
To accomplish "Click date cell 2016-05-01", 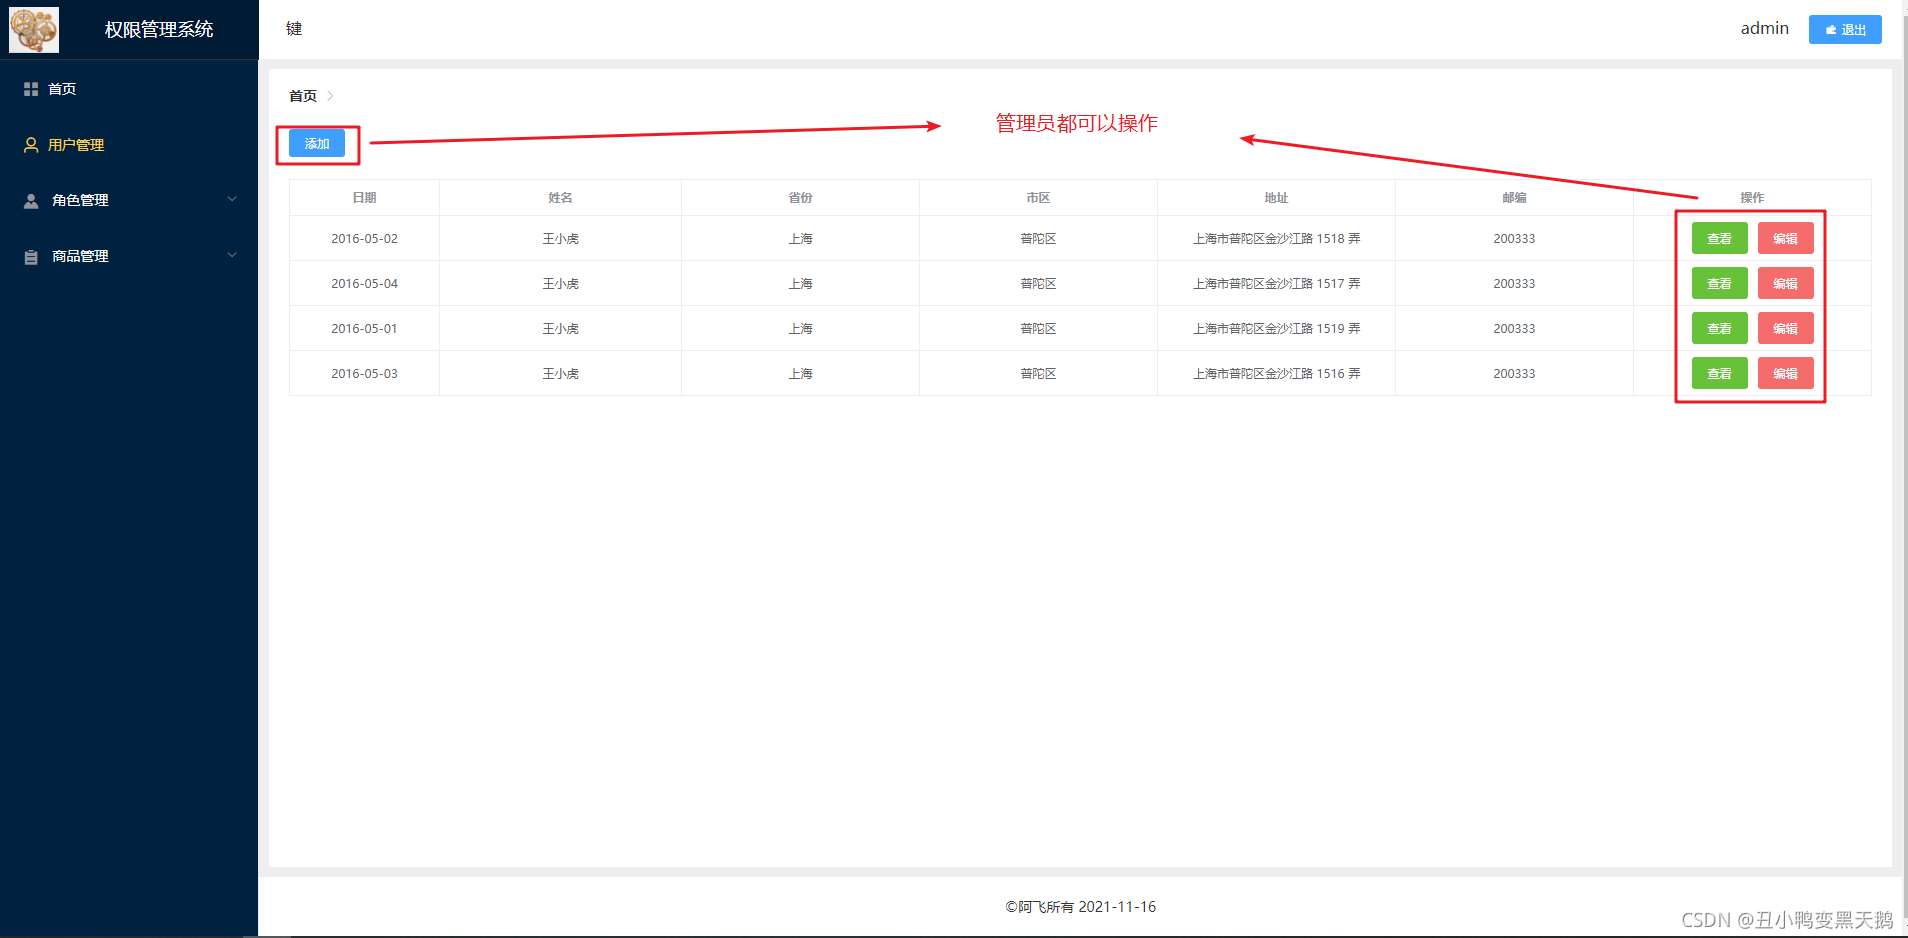I will (x=364, y=328).
